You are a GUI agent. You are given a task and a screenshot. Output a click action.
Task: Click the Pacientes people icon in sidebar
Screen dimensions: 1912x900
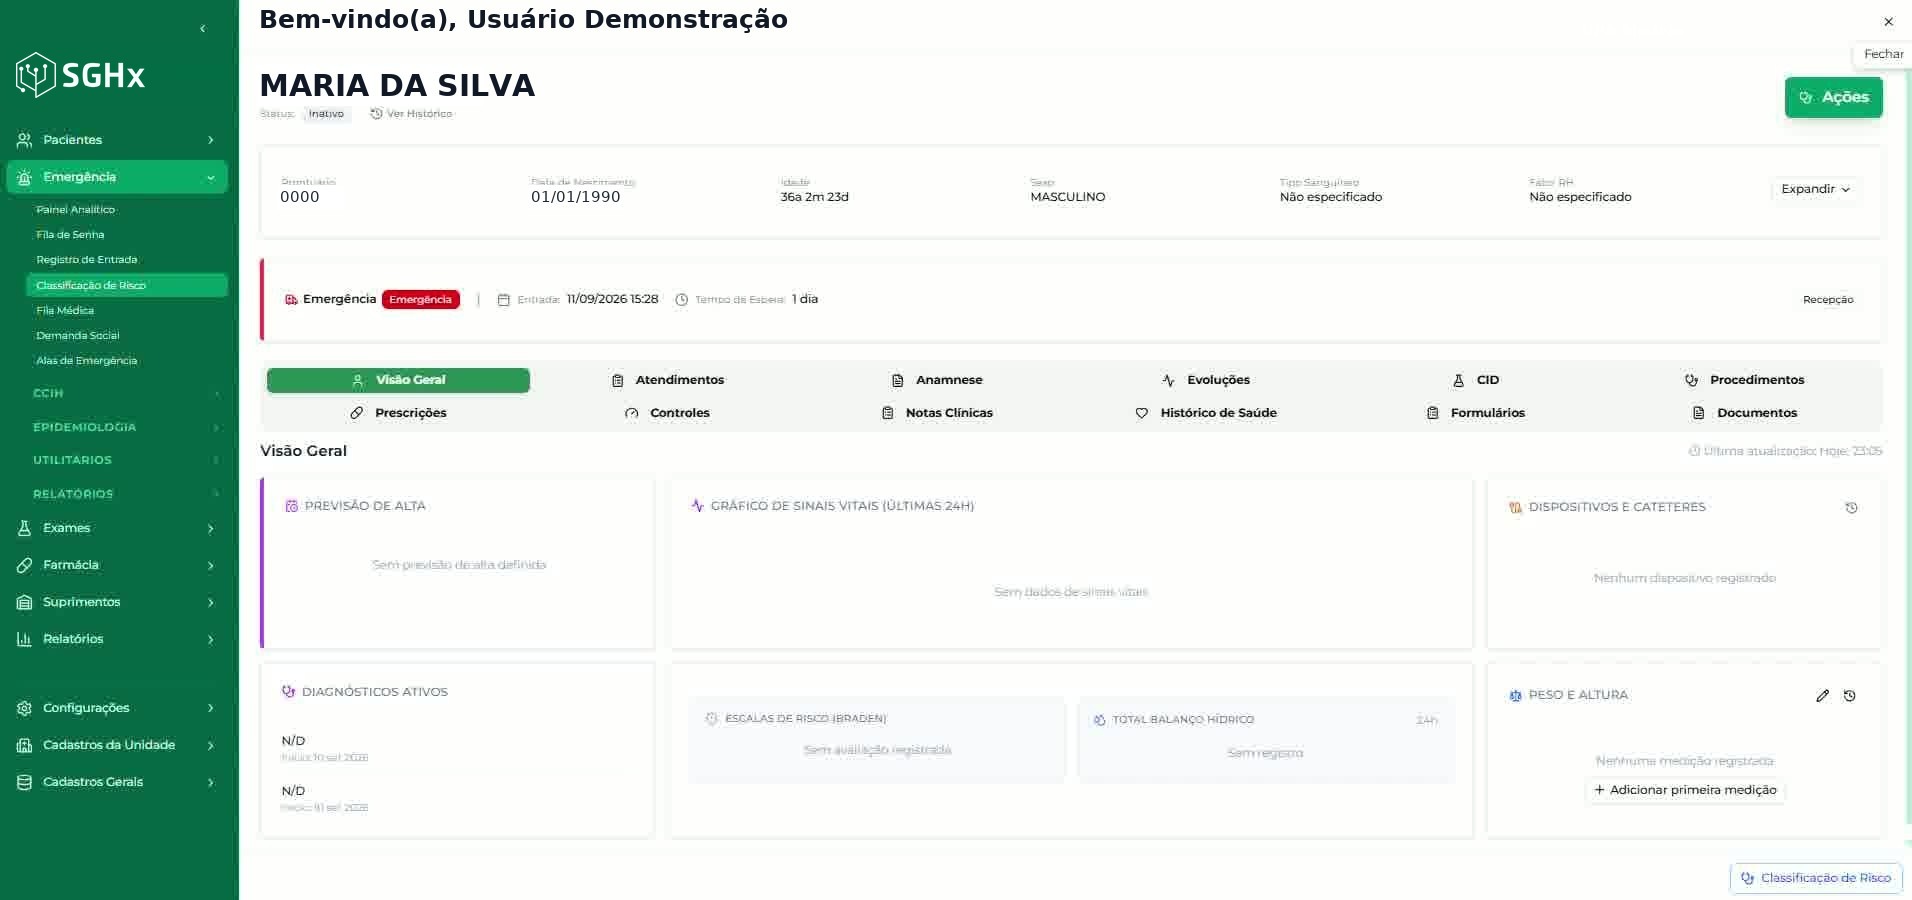coord(25,140)
